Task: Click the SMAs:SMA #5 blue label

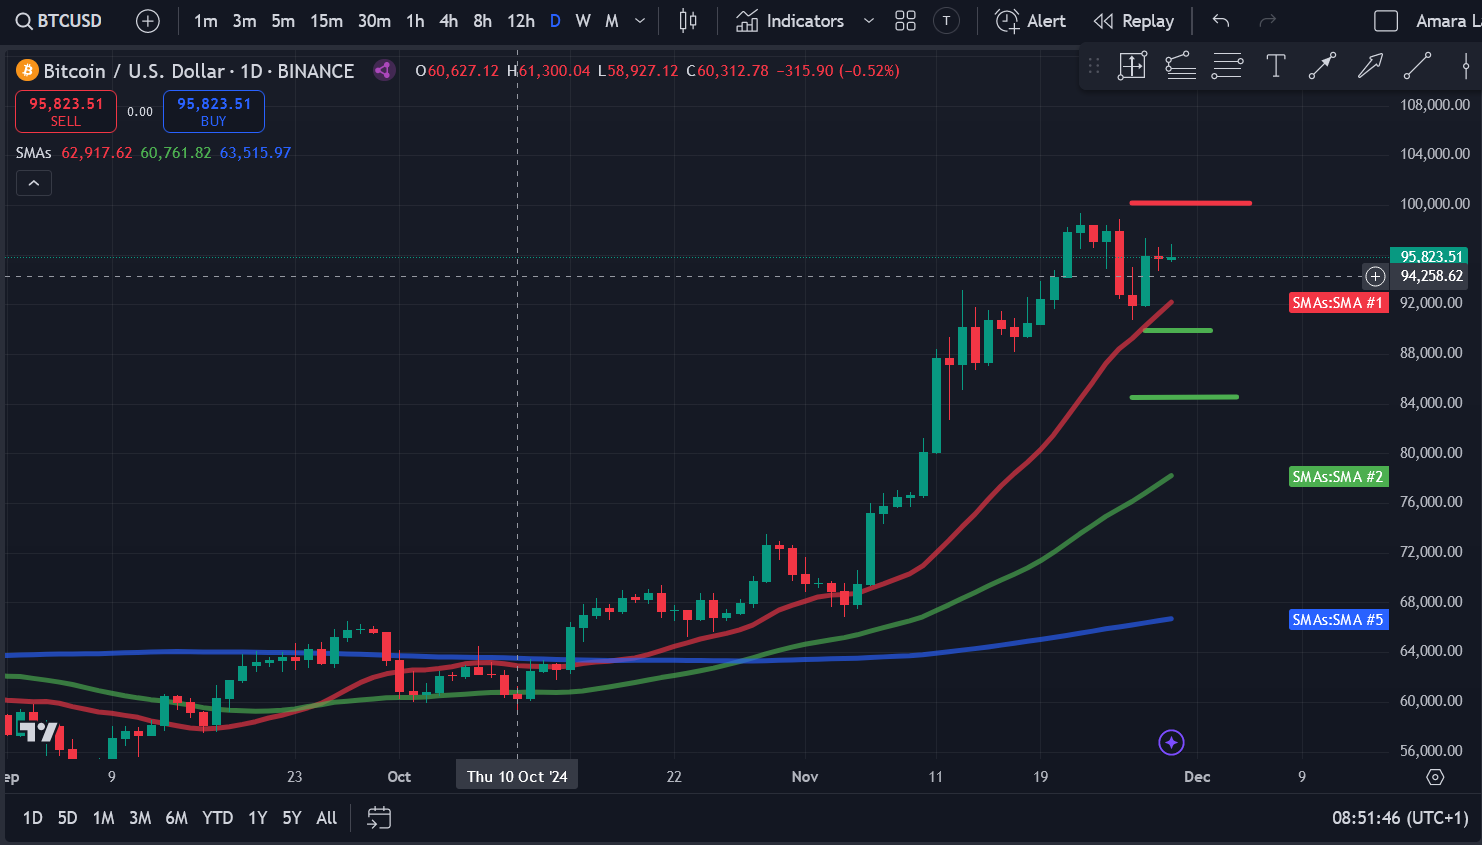Action: point(1338,620)
